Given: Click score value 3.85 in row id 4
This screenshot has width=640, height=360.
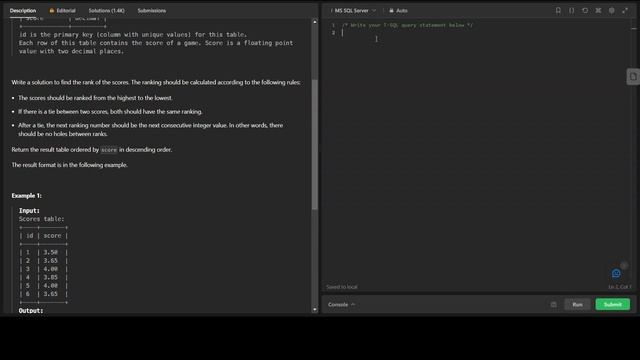Looking at the screenshot, I should [51, 277].
